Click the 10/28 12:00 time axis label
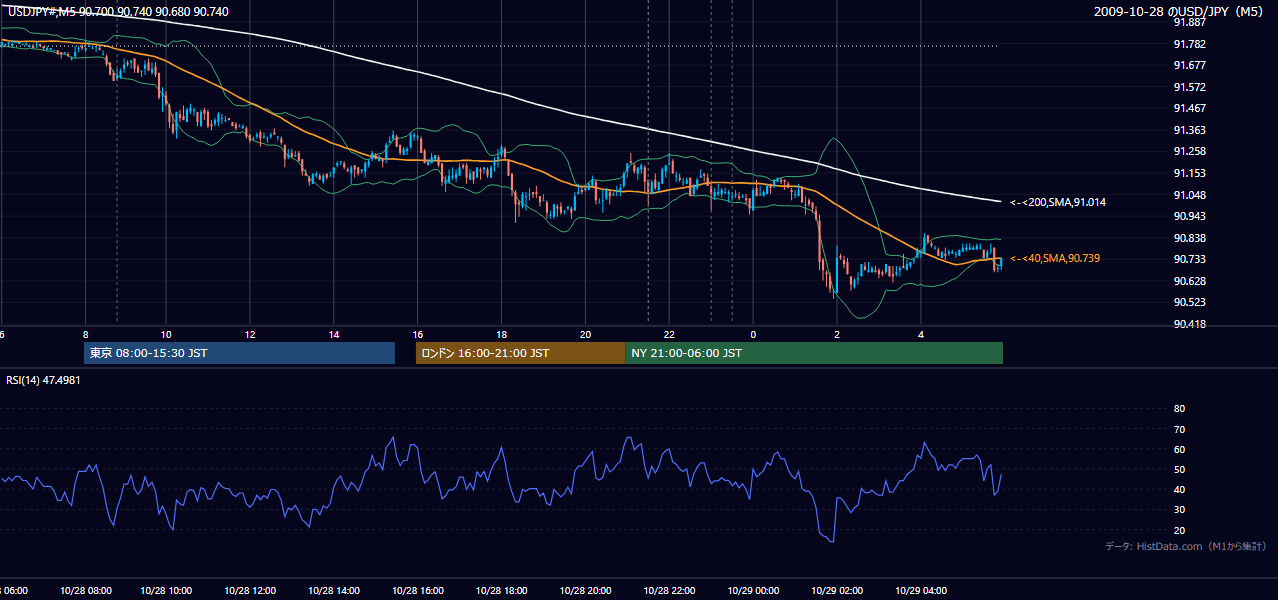 249,590
